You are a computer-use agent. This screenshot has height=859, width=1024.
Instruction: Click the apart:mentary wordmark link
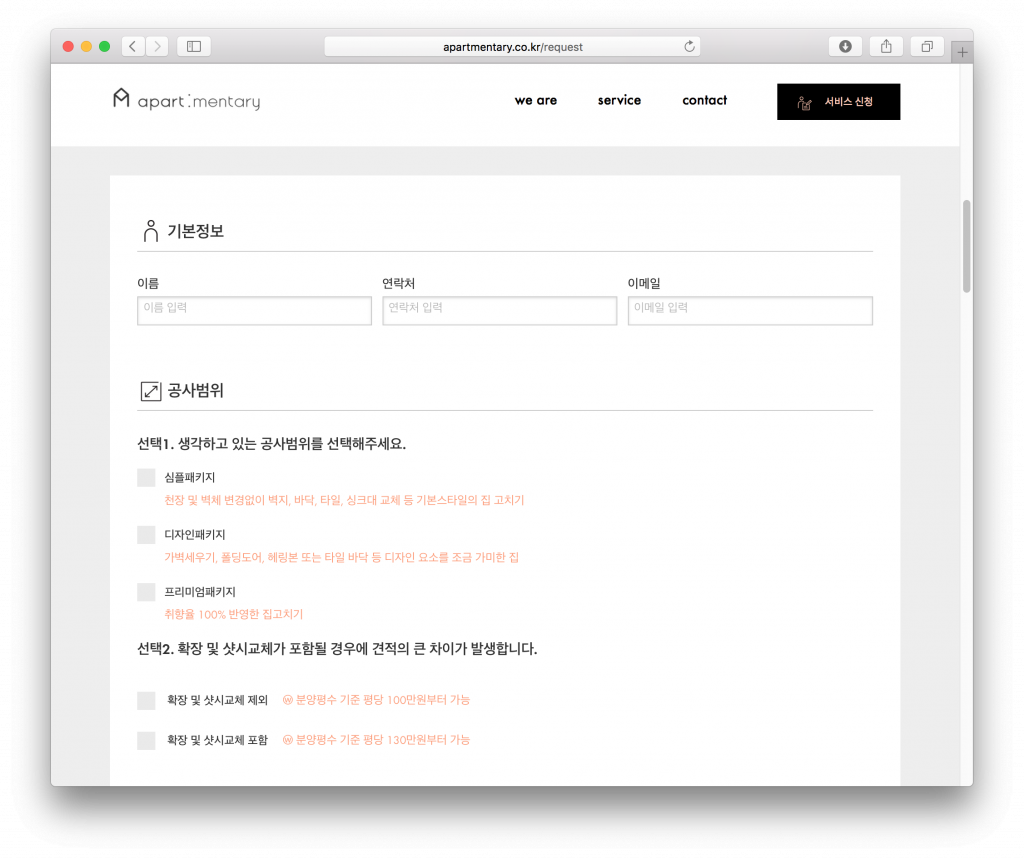click(199, 102)
